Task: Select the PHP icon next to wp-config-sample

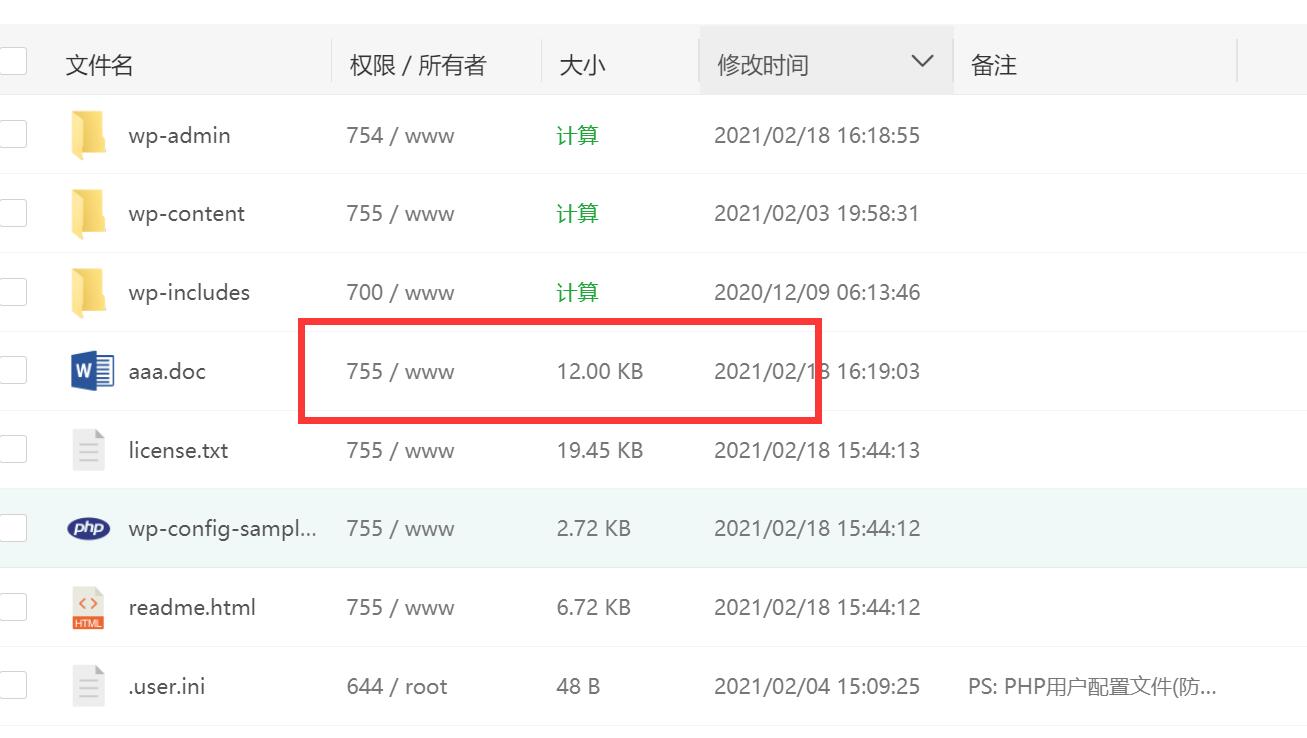Action: [x=88, y=528]
